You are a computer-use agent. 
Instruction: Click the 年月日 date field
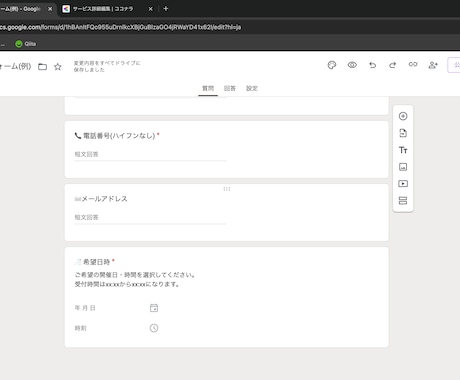(117, 308)
